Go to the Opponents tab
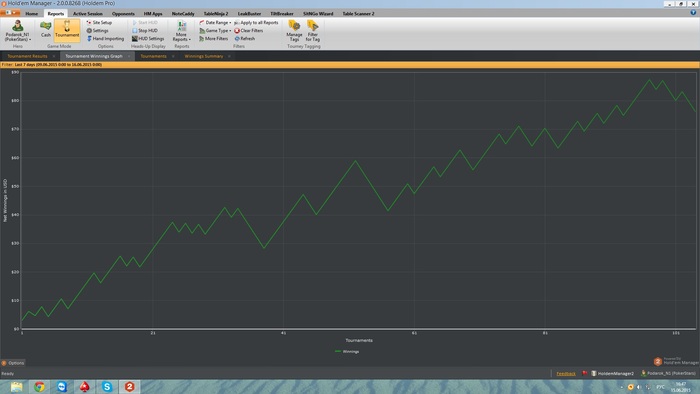The image size is (700, 394). click(123, 13)
